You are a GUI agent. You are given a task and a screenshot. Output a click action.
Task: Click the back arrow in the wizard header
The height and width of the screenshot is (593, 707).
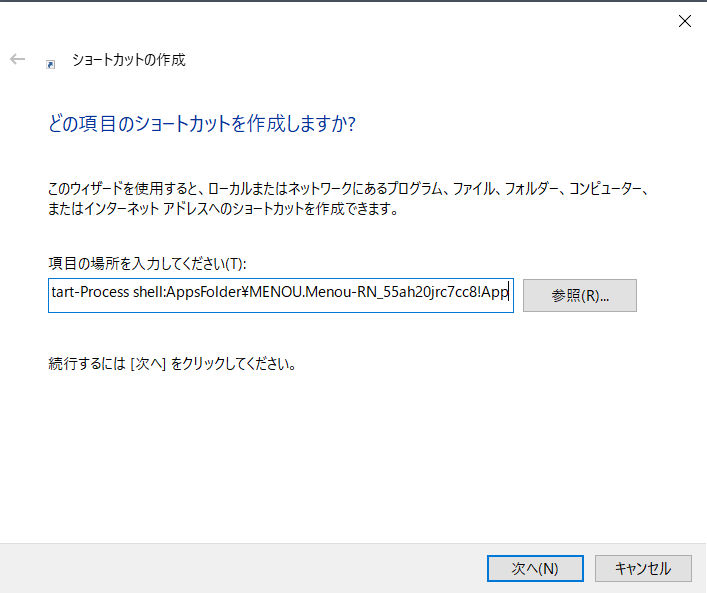coord(18,59)
